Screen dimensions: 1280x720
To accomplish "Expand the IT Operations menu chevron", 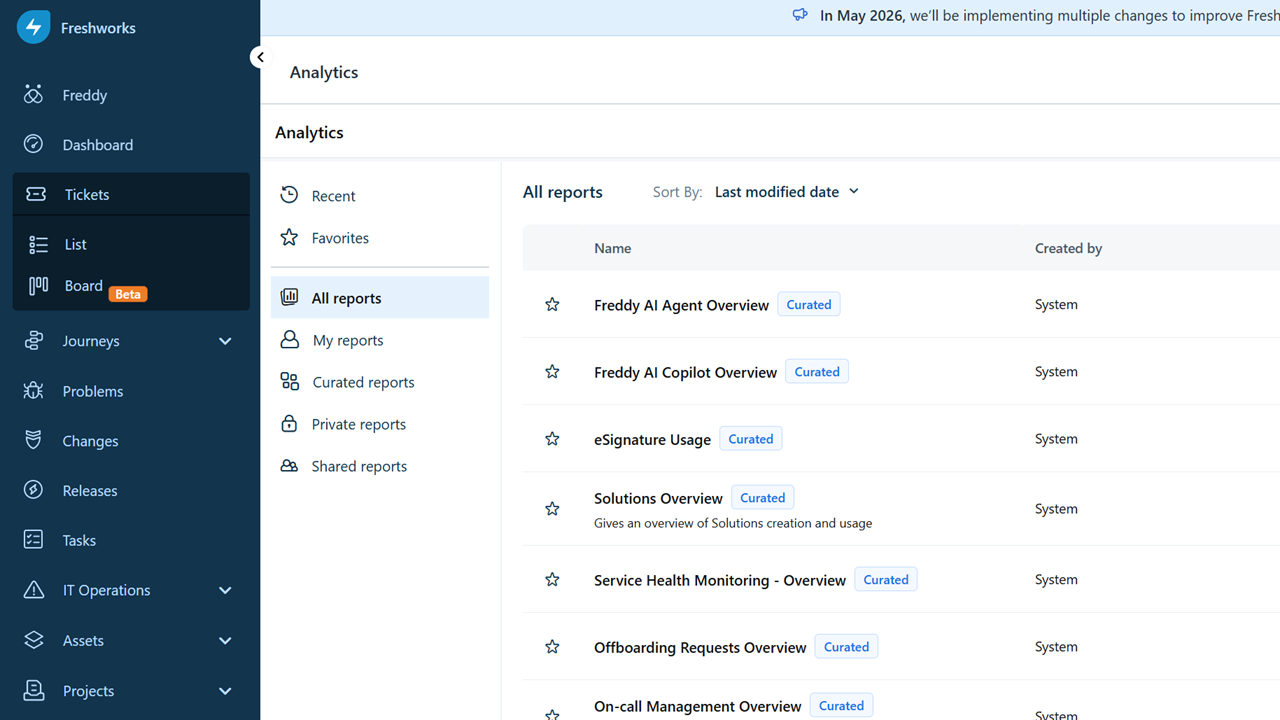I will click(225, 590).
